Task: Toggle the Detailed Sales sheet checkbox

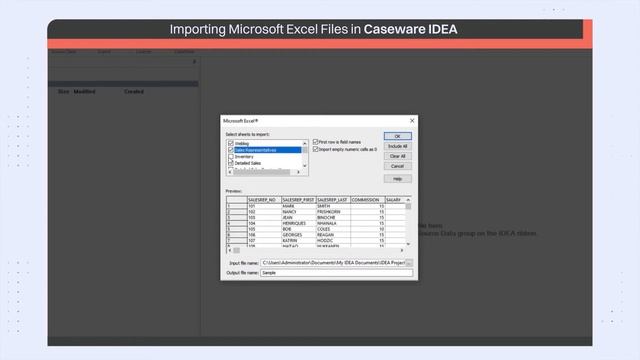Action: point(231,163)
